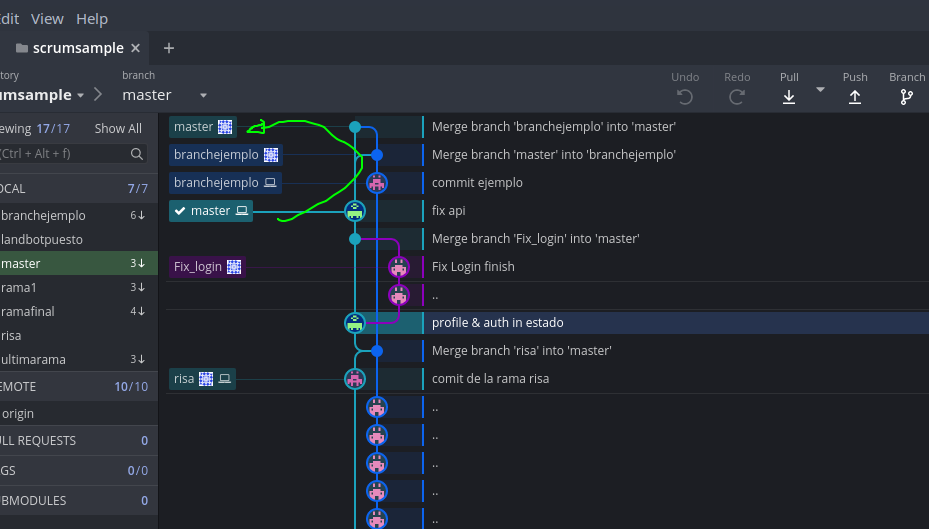Viewport: 929px width, 529px height.
Task: Select the ramafinal branch in the local list
Action: click(28, 311)
